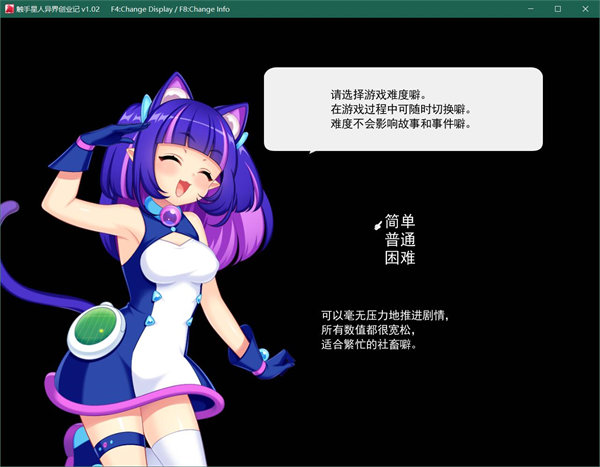Click the difficulty description text at bottom

click(385, 329)
